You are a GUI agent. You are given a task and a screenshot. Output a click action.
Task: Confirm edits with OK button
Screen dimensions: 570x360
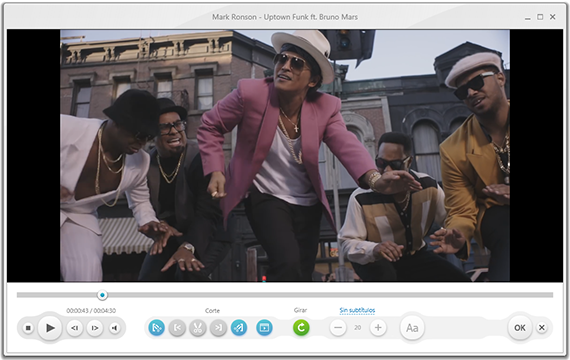click(519, 328)
